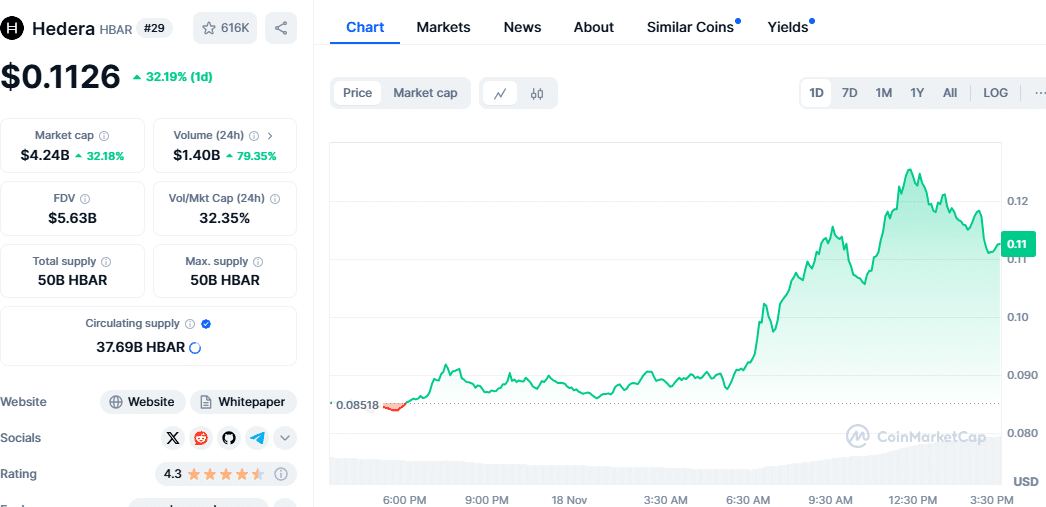Click the 4.3 star rating
Viewport: 1046px width, 507px height.
tap(214, 474)
